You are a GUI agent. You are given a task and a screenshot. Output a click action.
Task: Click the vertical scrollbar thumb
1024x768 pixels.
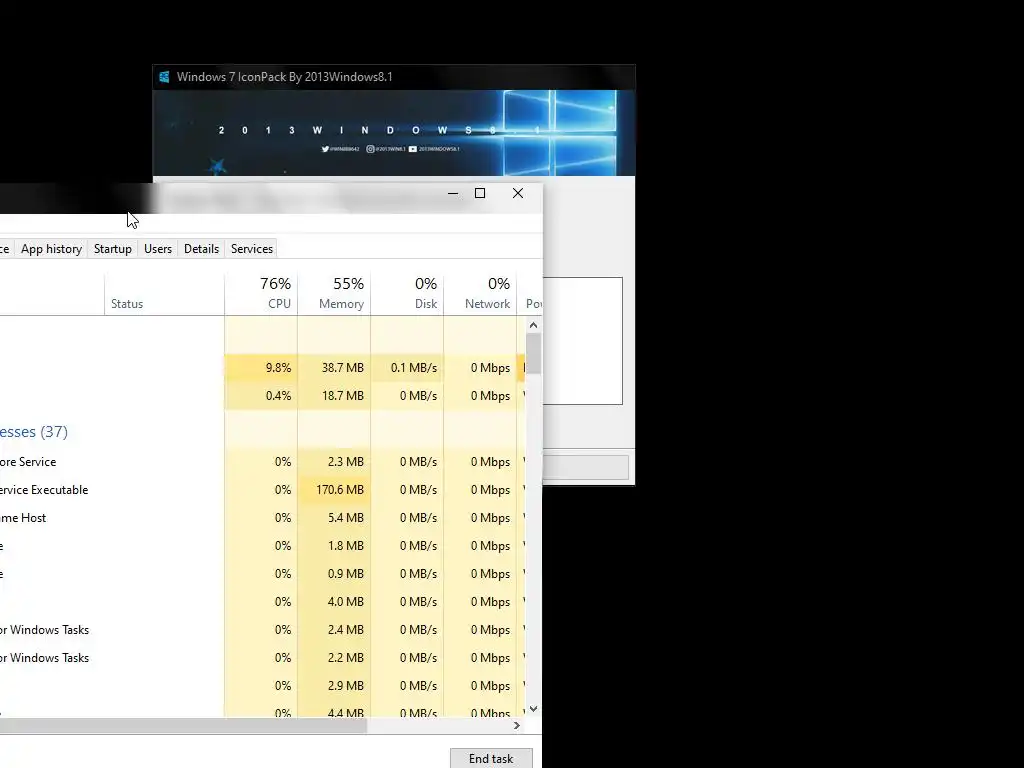(534, 354)
